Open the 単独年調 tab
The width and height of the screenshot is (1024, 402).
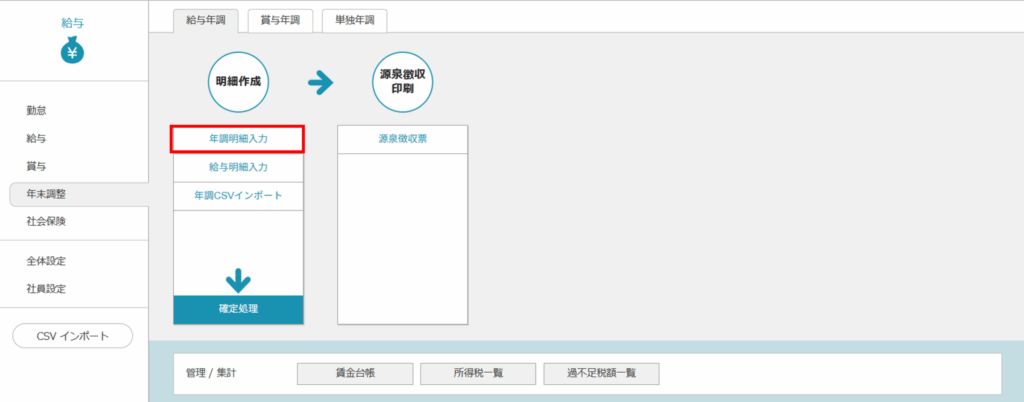[354, 20]
